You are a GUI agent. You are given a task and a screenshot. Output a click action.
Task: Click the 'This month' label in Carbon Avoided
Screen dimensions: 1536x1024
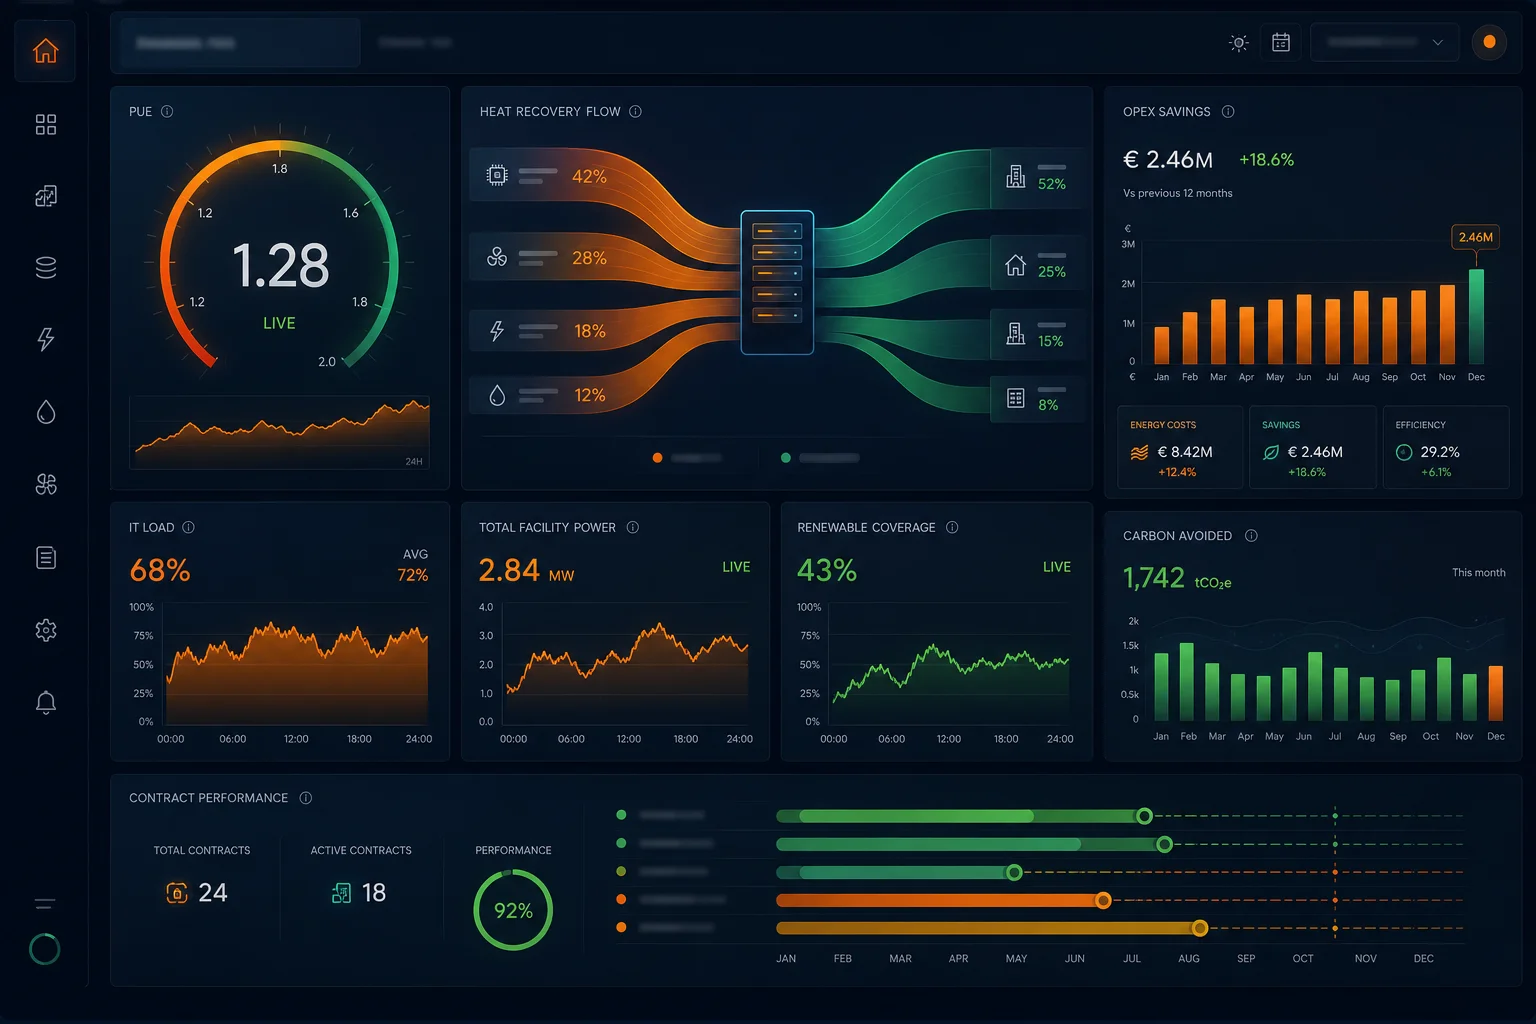[x=1478, y=573]
